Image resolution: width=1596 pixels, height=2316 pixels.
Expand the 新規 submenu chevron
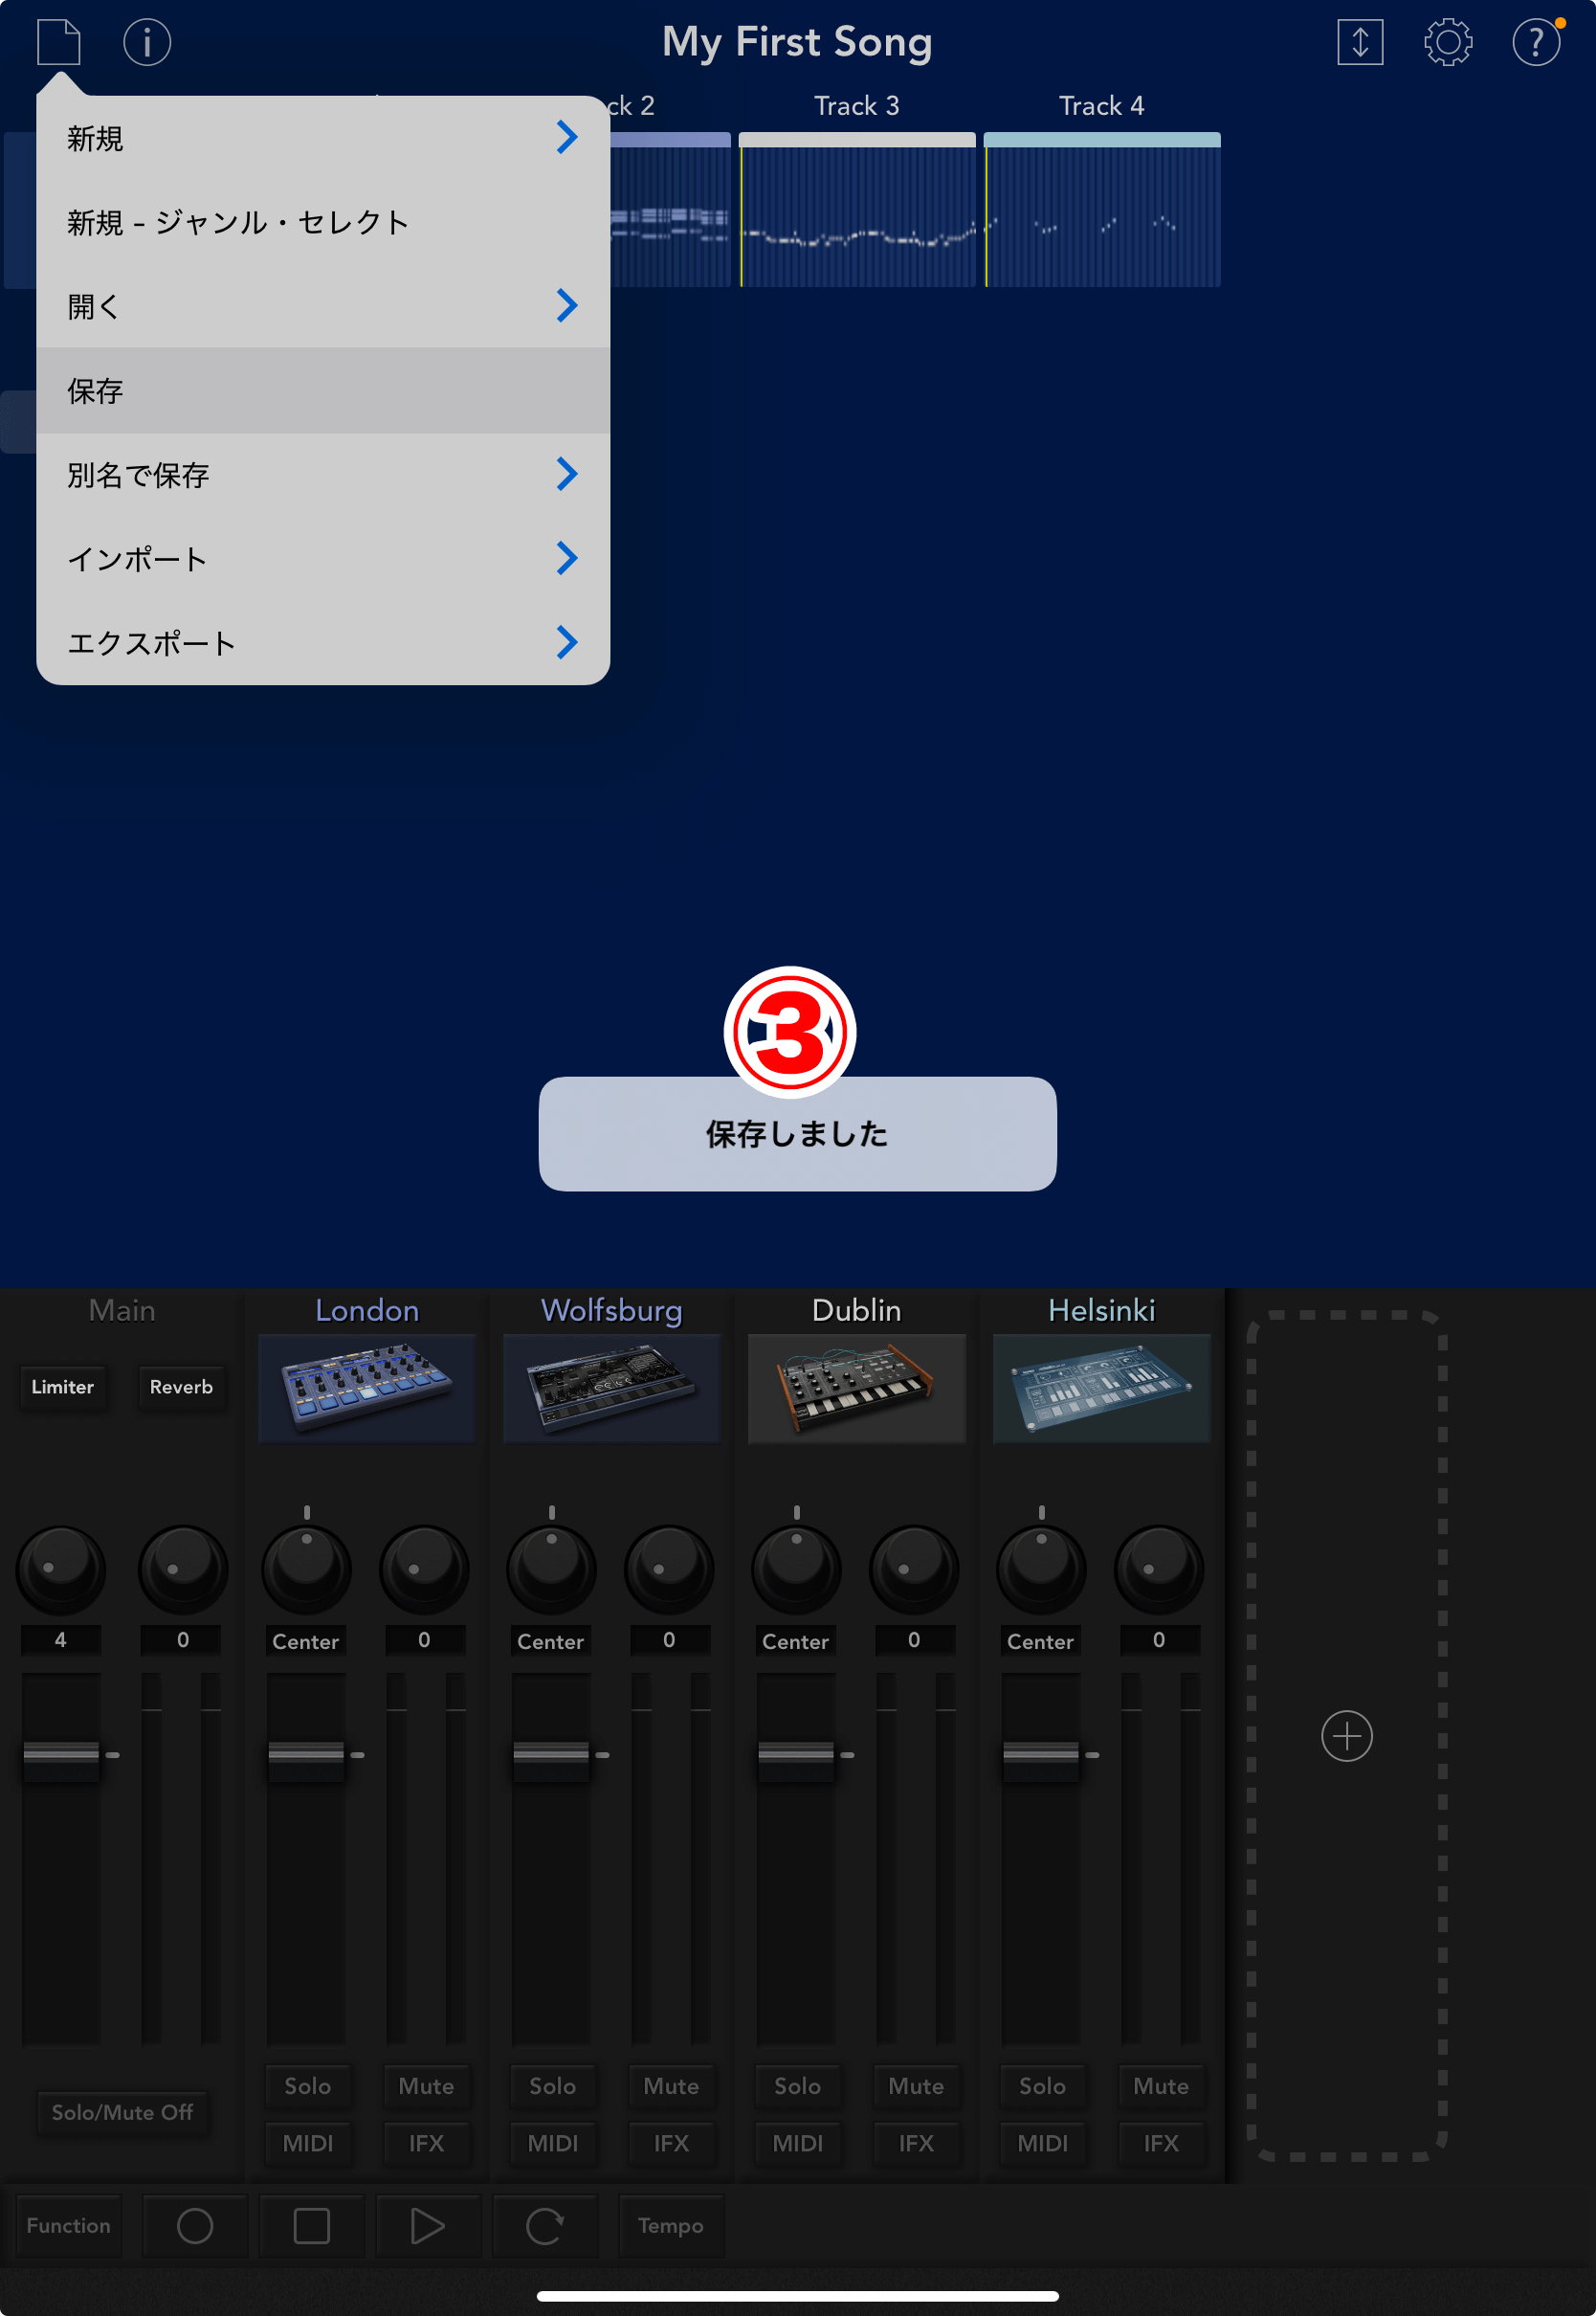pos(567,137)
